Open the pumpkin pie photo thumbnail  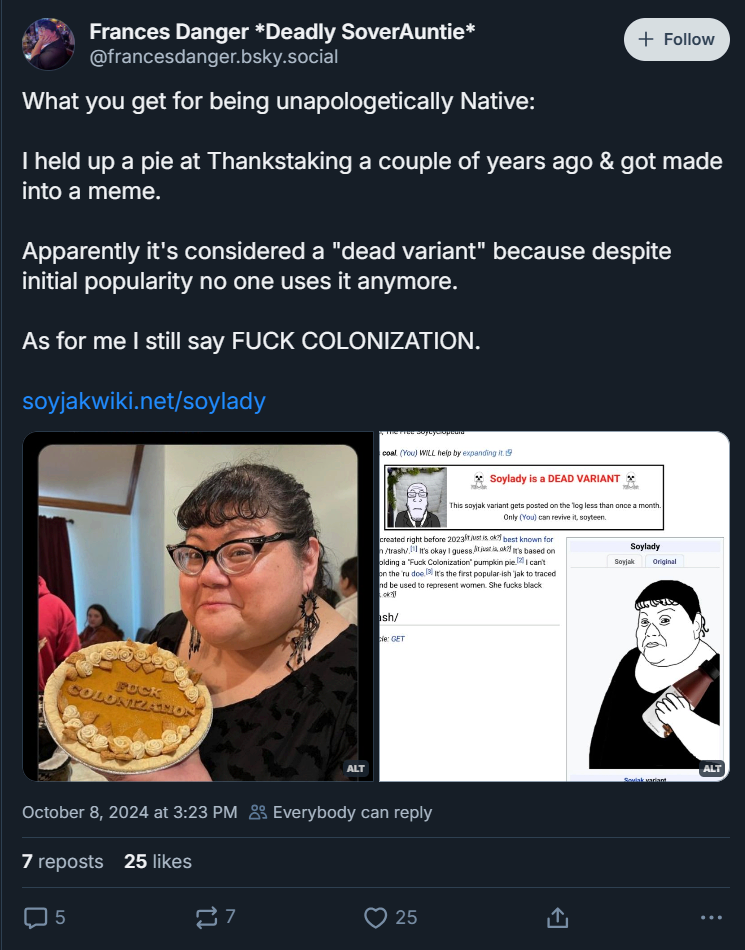coord(198,606)
